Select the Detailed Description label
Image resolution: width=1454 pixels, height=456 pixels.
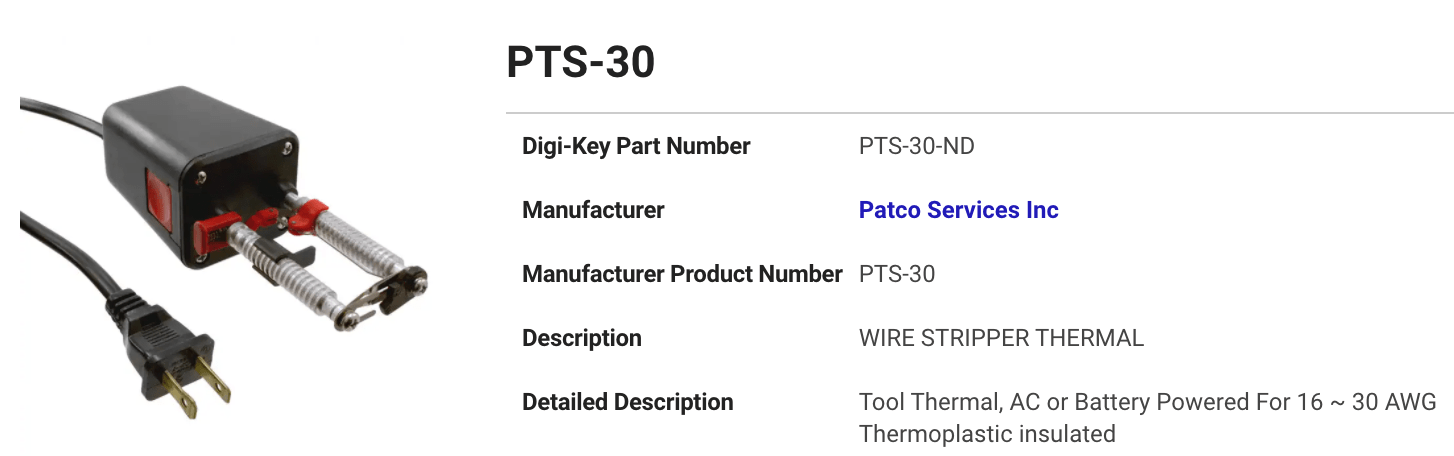627,402
